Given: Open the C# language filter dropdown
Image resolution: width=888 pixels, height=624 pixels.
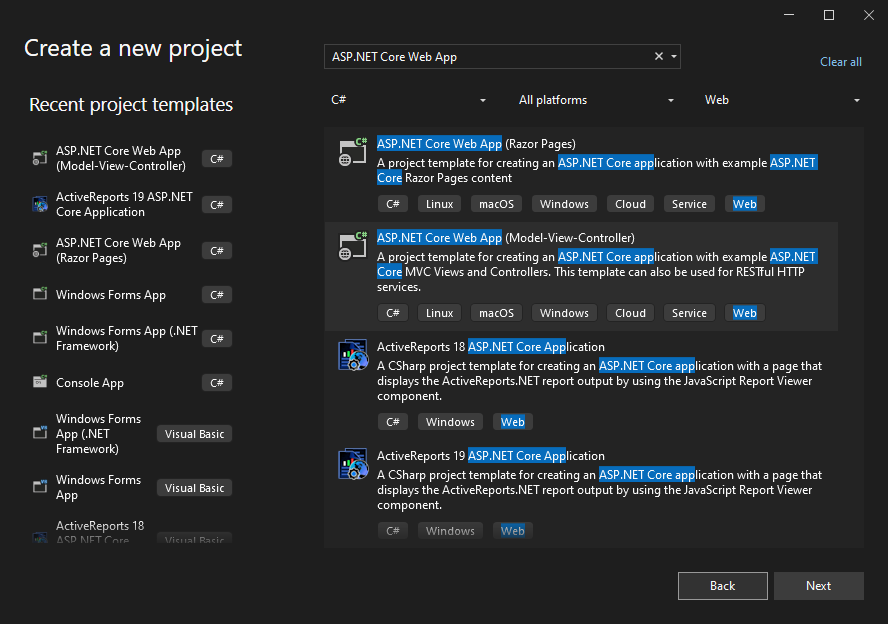Looking at the screenshot, I should (408, 100).
